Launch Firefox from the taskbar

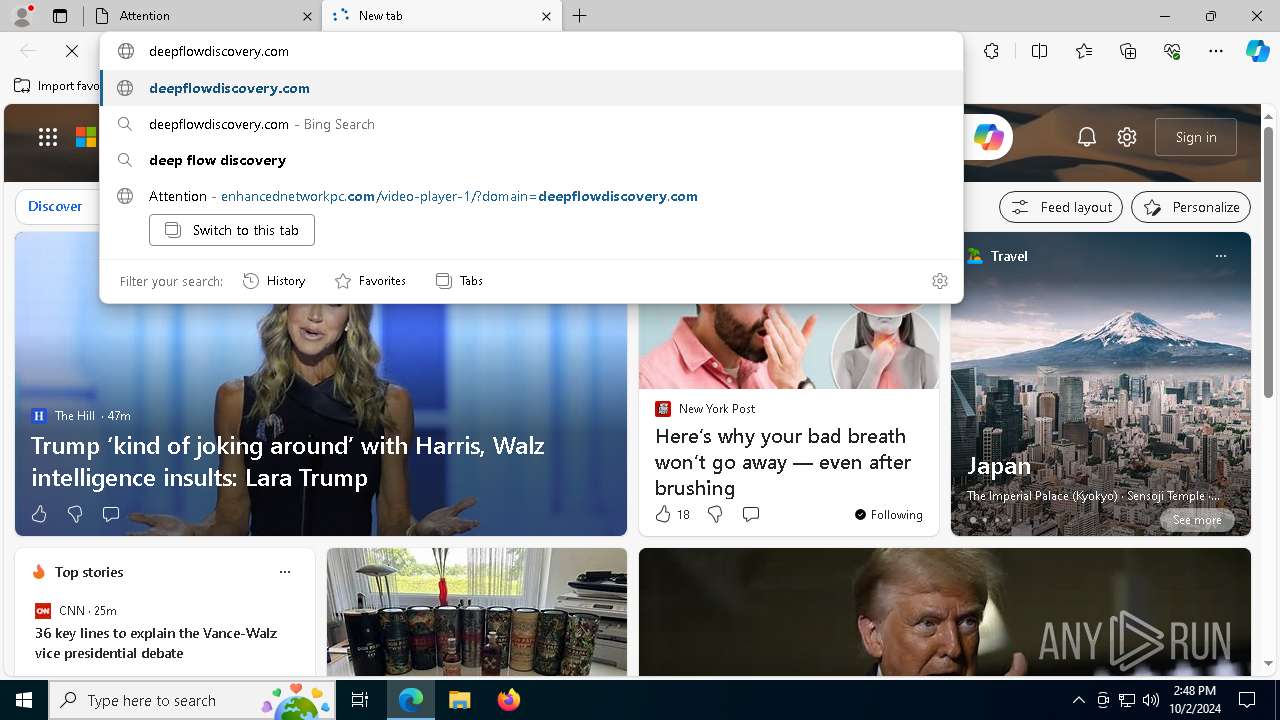(x=509, y=700)
